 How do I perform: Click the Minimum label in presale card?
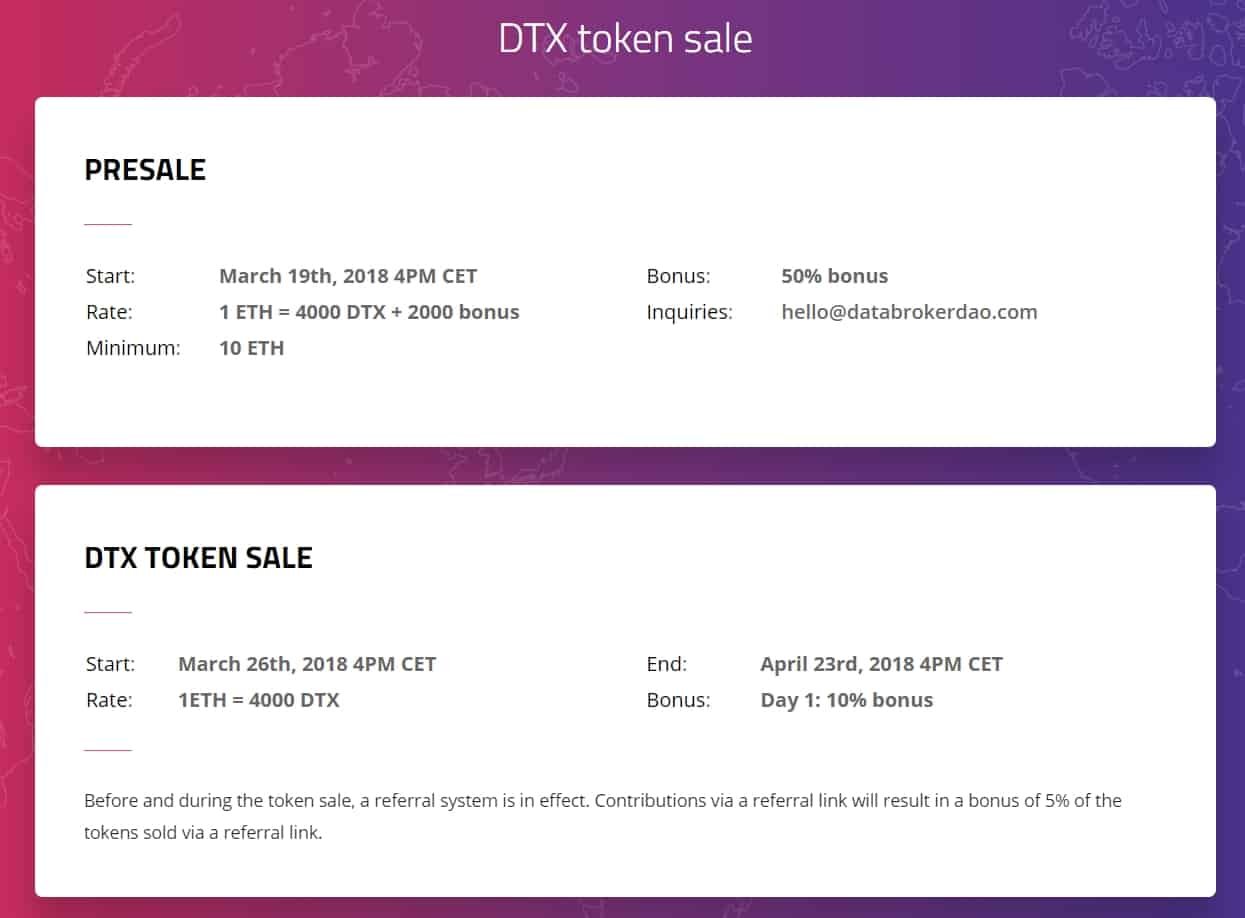pos(133,348)
